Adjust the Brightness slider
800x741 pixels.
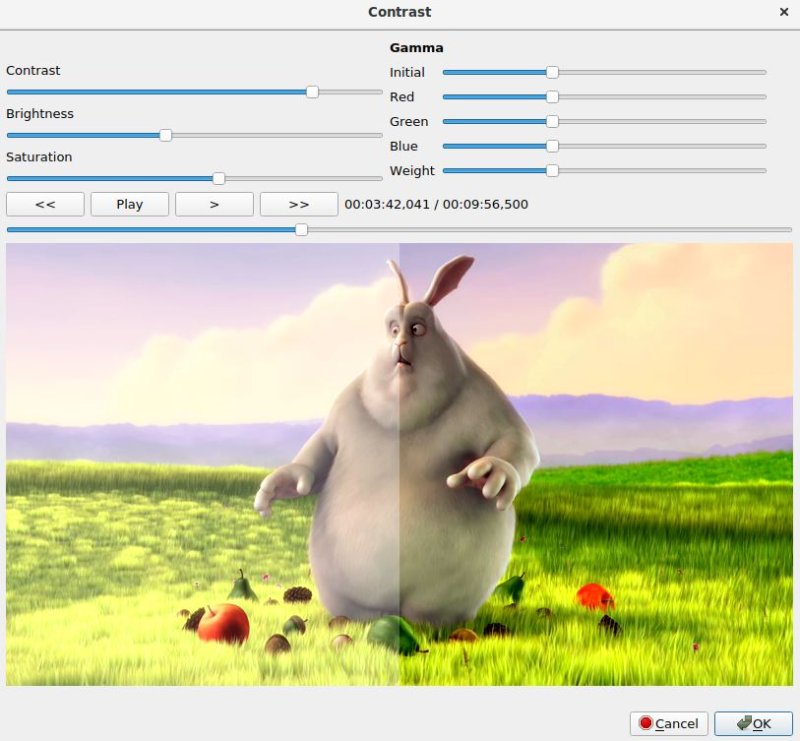[x=165, y=135]
